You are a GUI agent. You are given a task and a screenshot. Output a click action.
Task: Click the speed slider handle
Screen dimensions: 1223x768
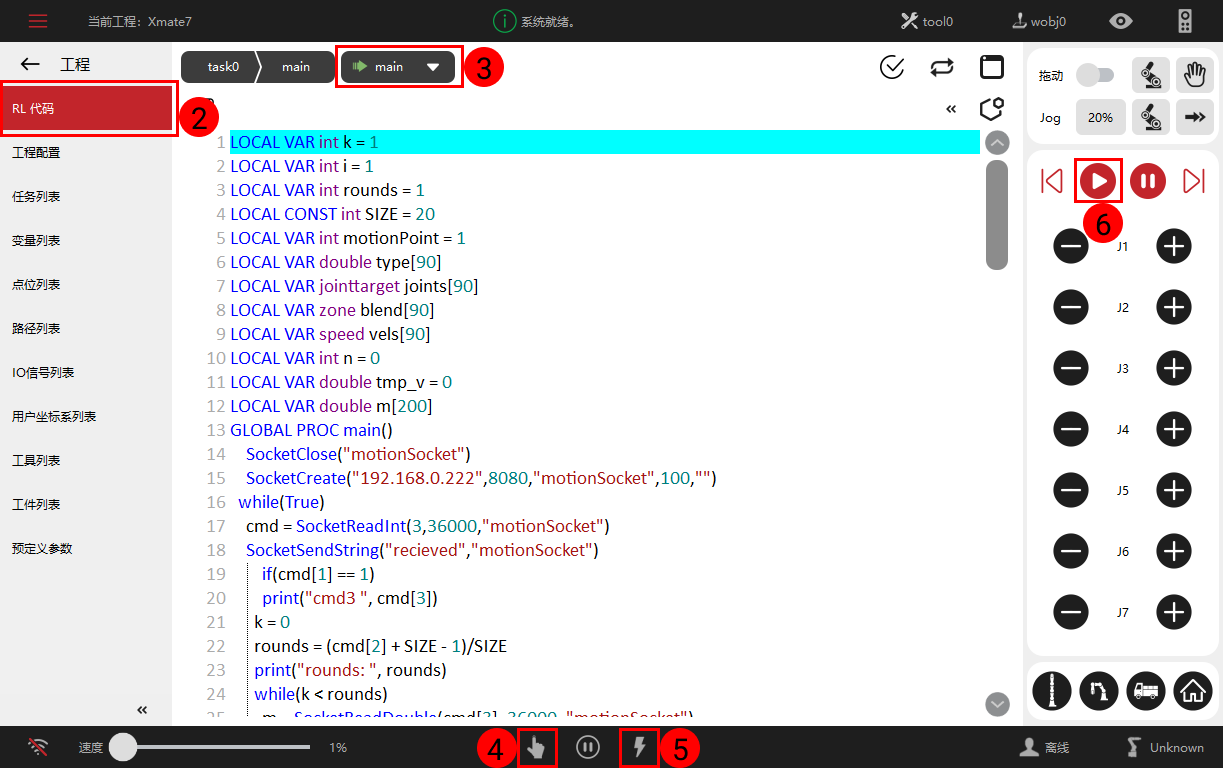[123, 747]
